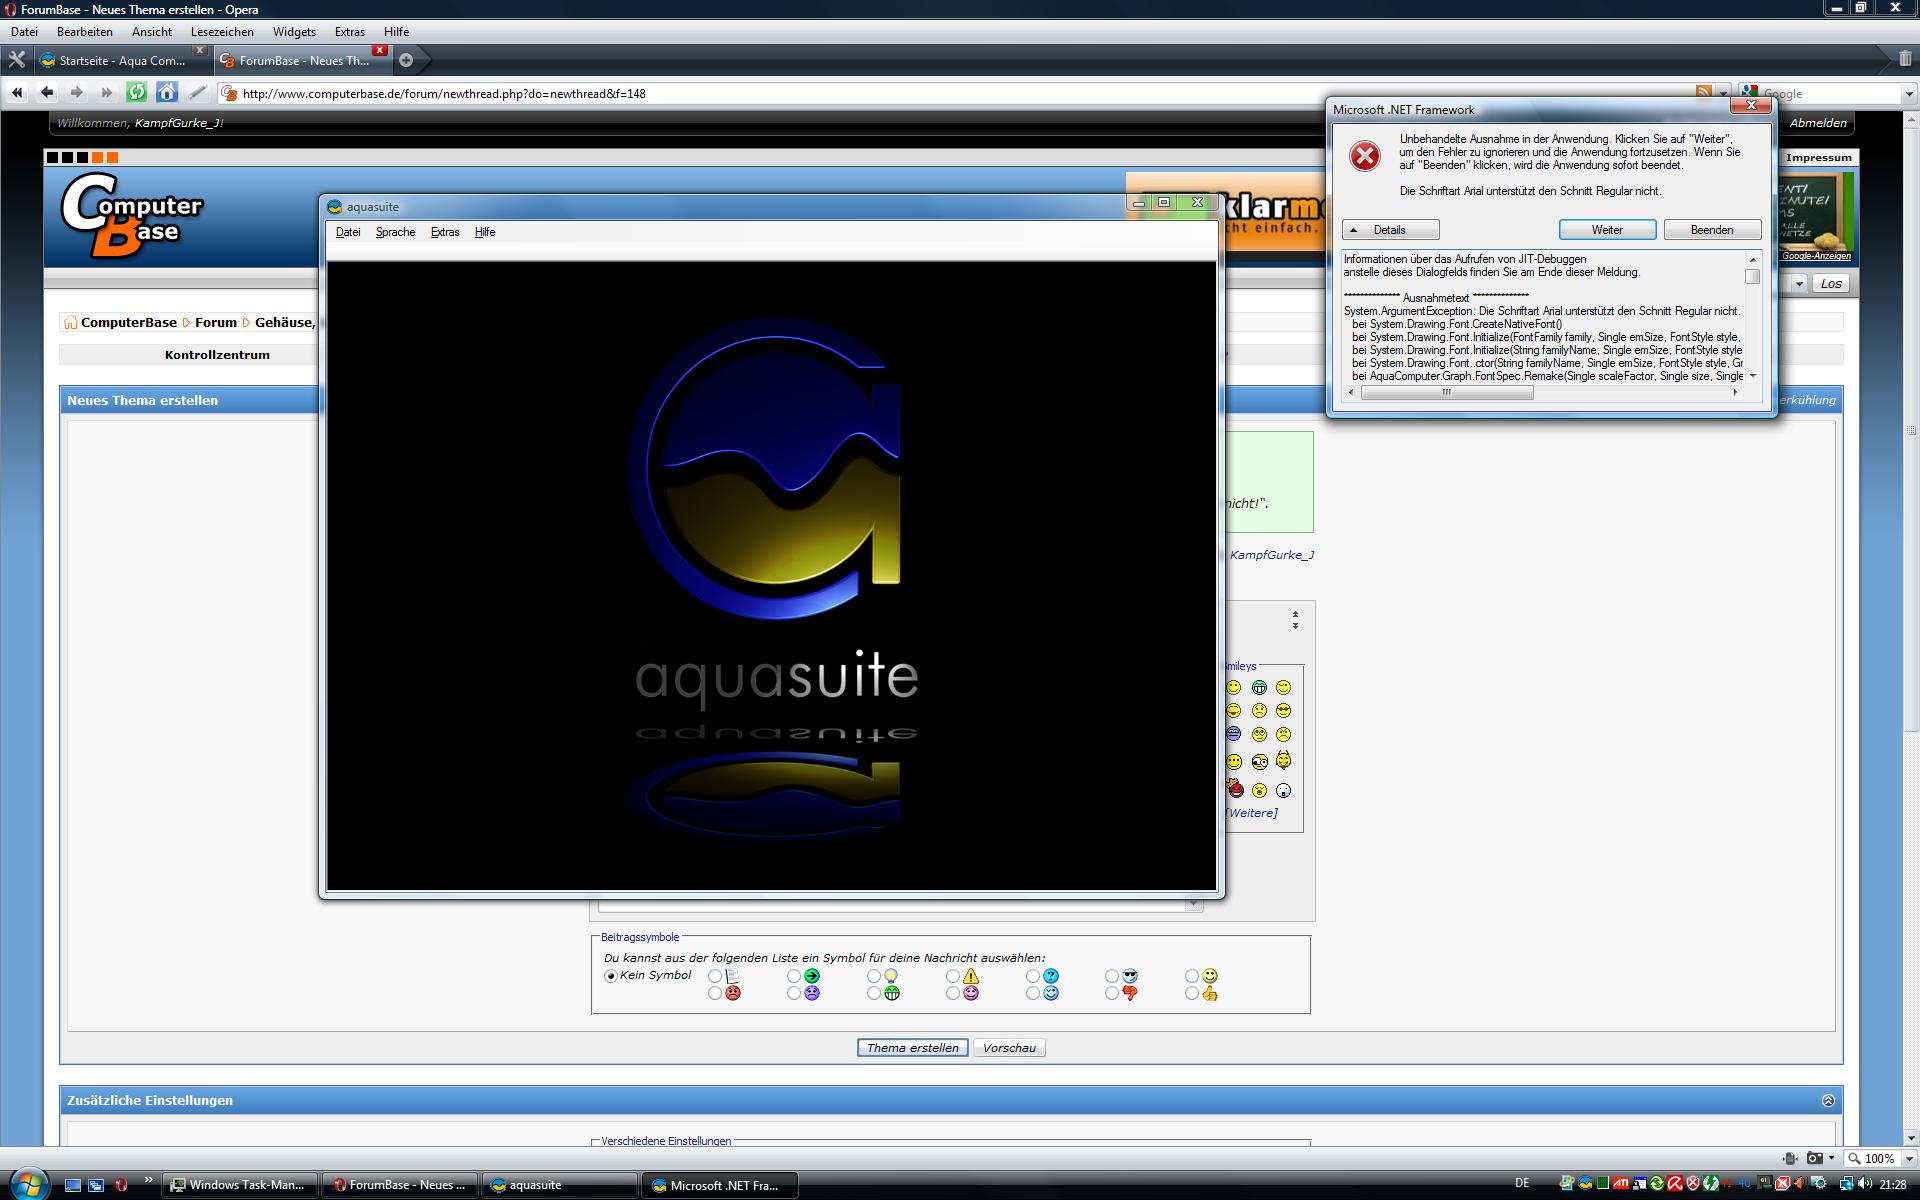1920x1200 pixels.
Task: Select the thumbs-up post symbol
Action: coord(1192,994)
